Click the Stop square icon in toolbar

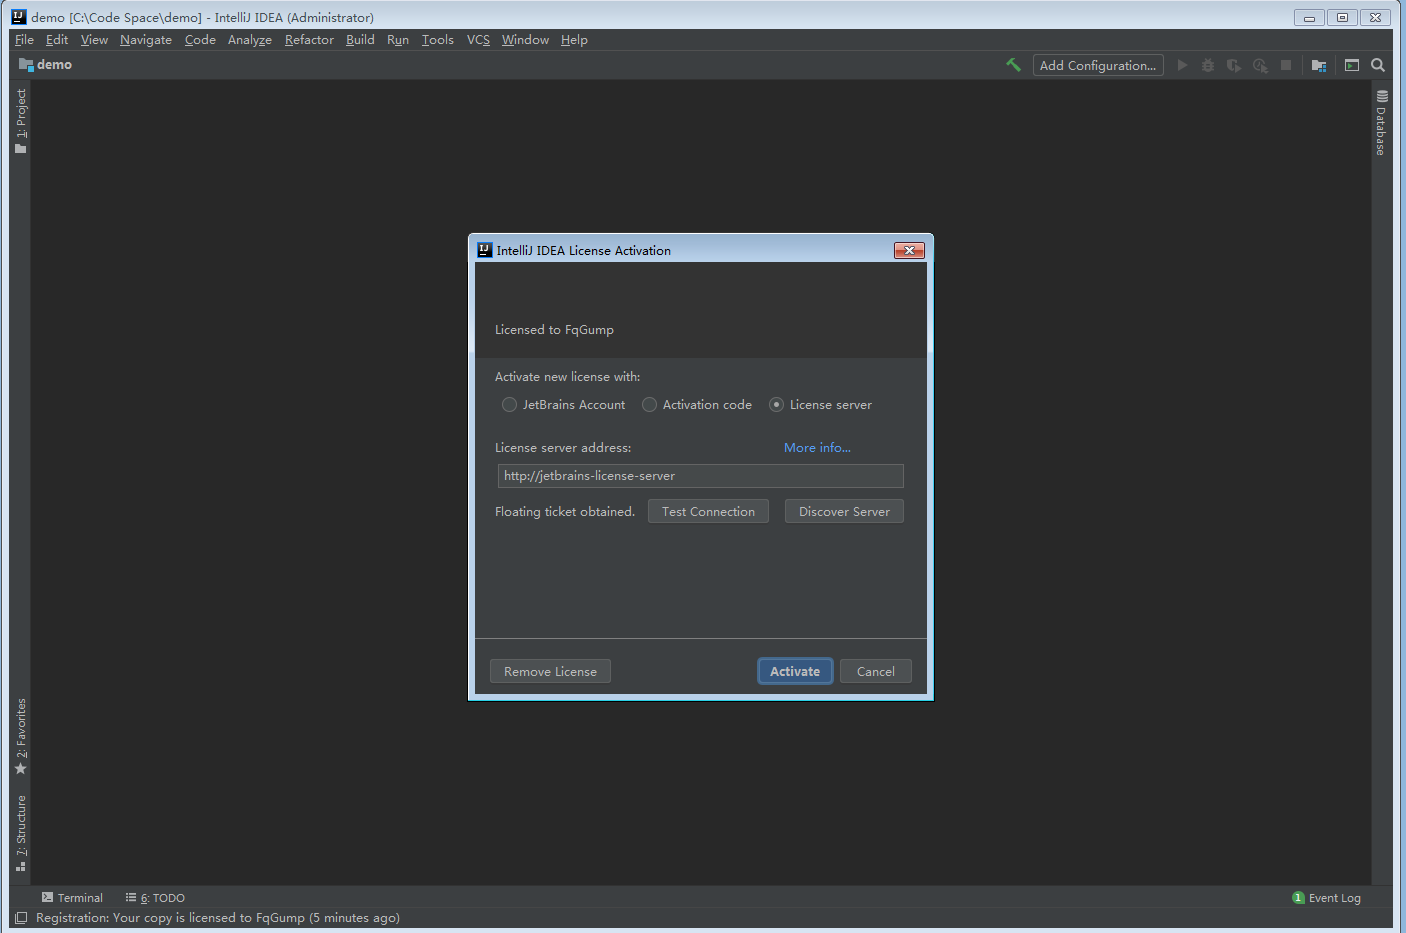click(x=1286, y=65)
